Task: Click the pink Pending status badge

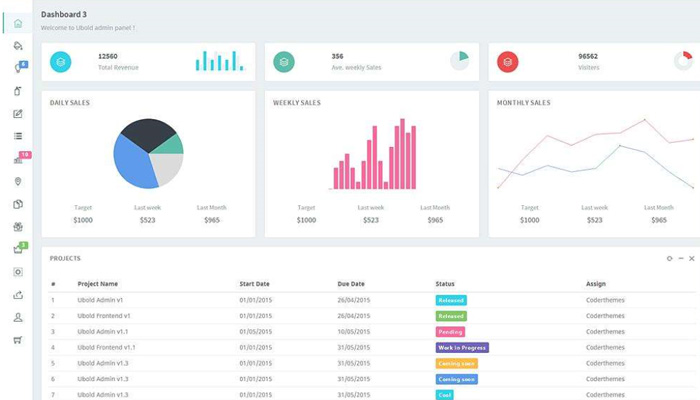Action: (x=450, y=332)
